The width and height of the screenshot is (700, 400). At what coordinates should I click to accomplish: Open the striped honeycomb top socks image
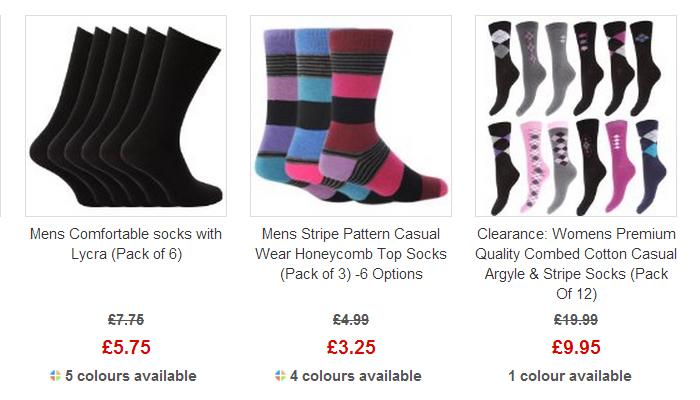[x=351, y=116]
